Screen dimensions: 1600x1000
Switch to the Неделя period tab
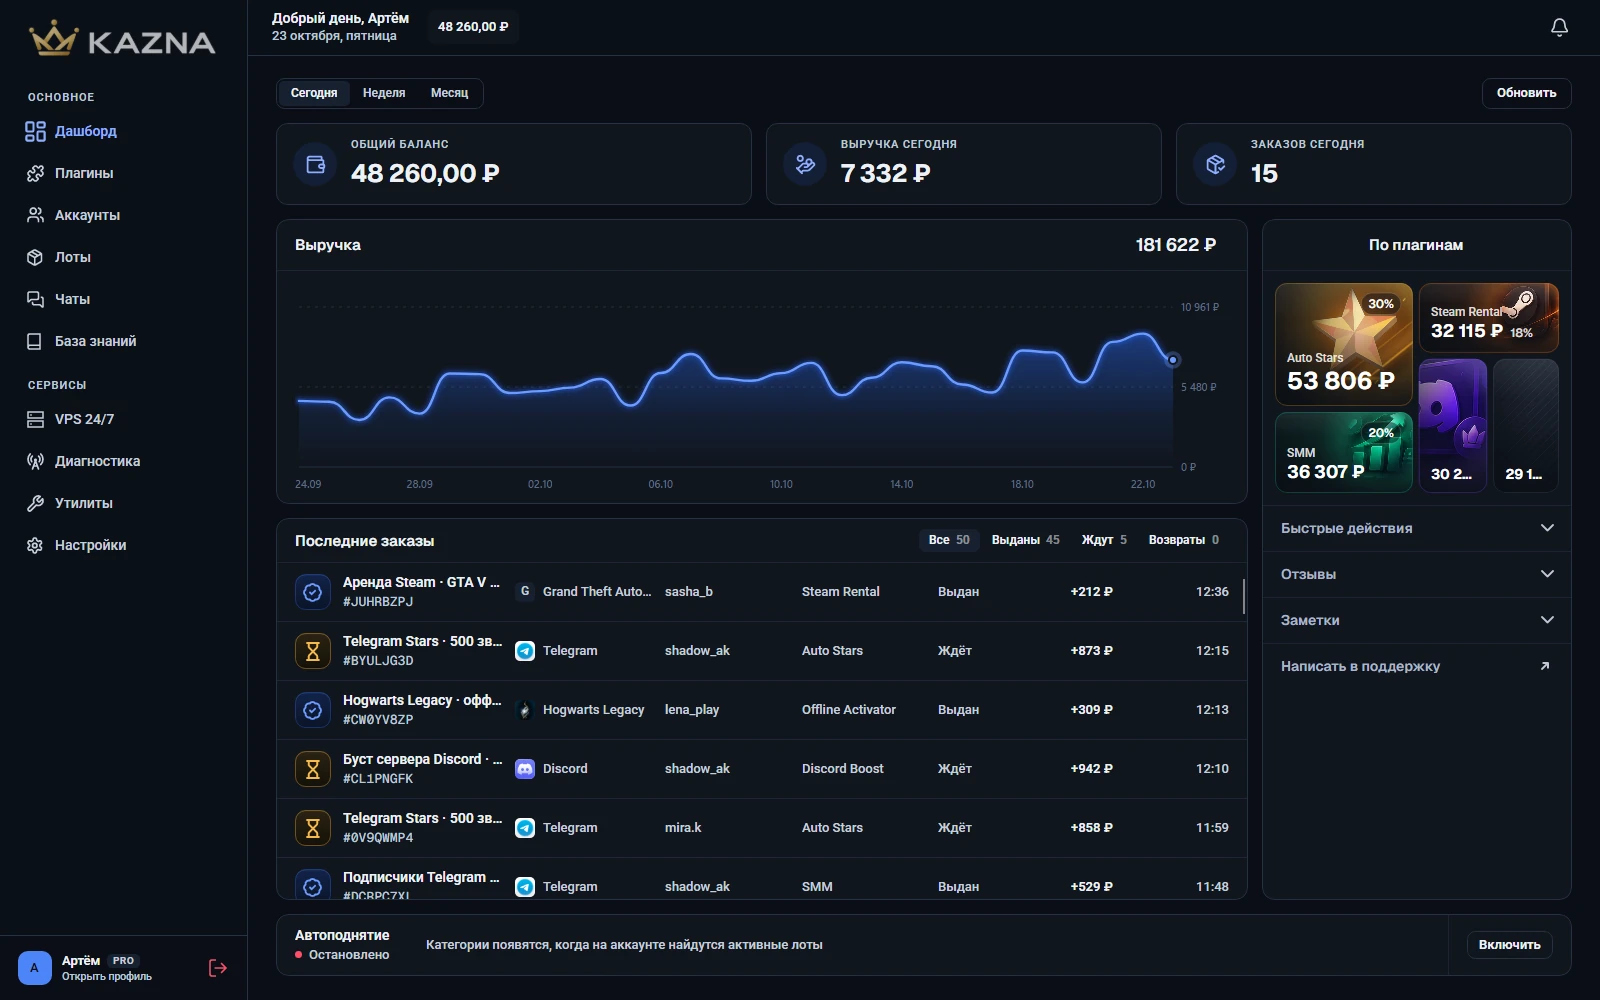384,93
